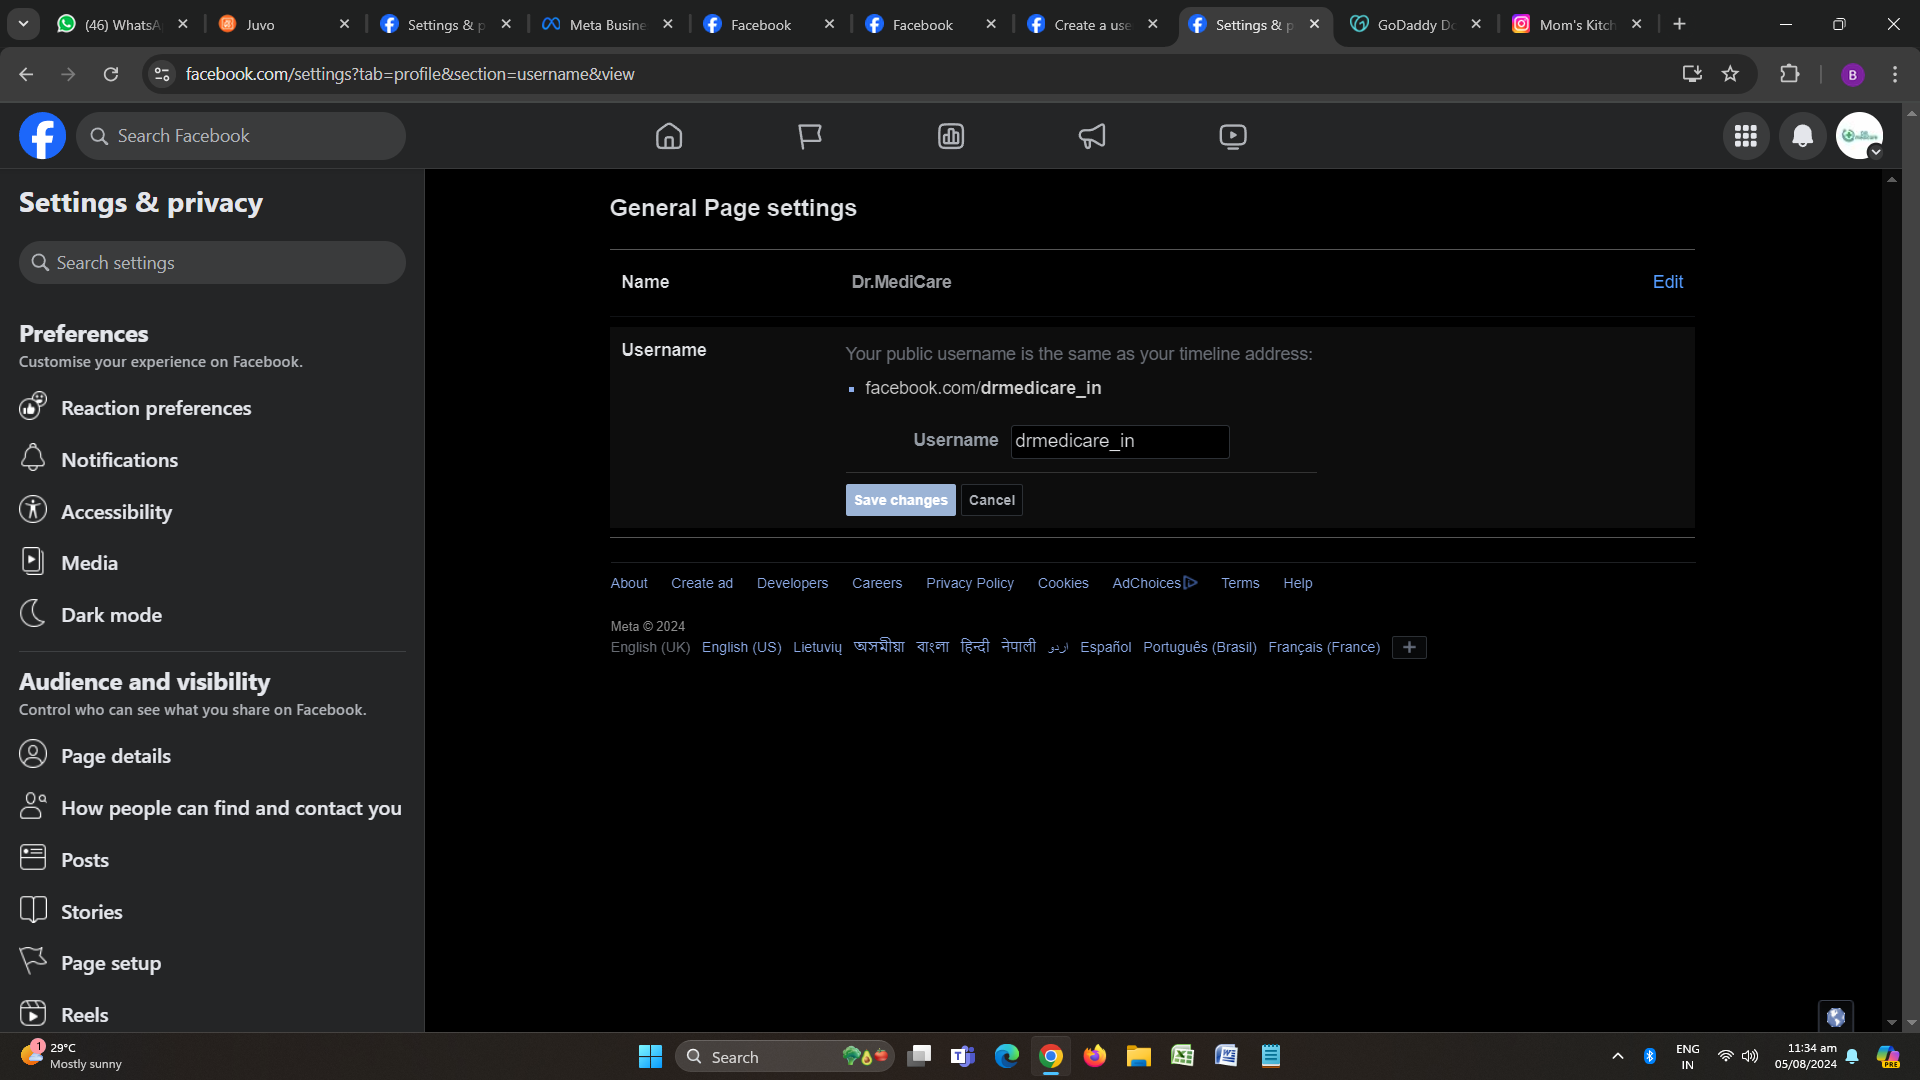Open the add-more-languages plus button

[x=1409, y=647]
